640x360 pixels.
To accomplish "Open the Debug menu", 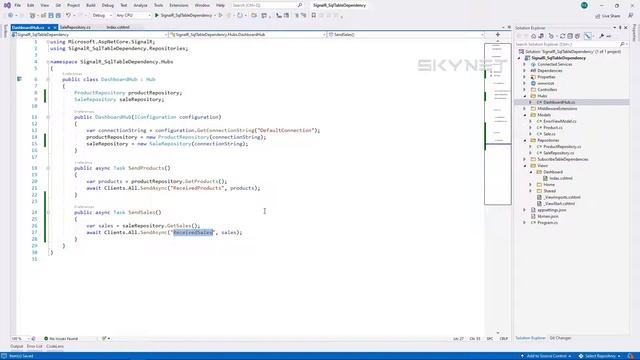I will pyautogui.click(x=108, y=5).
